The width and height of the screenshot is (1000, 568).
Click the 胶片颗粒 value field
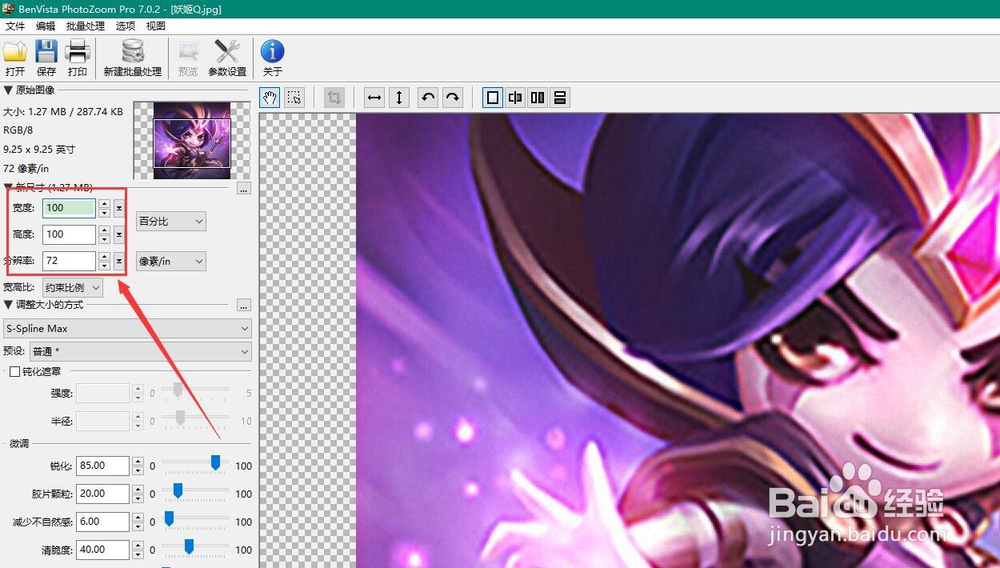103,493
